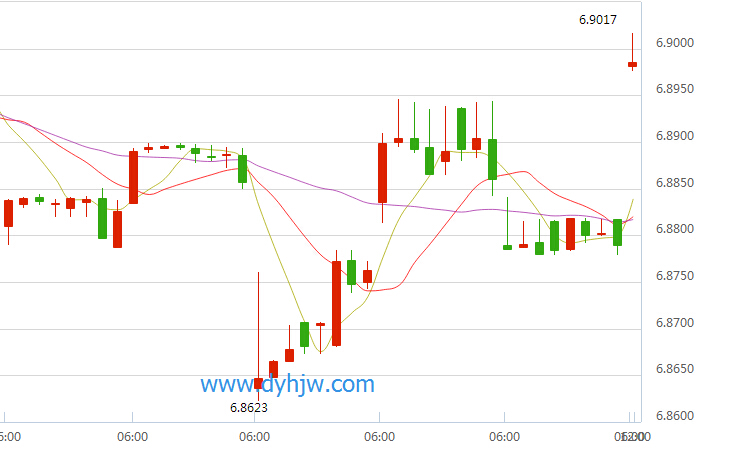Click the 6.8623 low price label

tap(249, 408)
